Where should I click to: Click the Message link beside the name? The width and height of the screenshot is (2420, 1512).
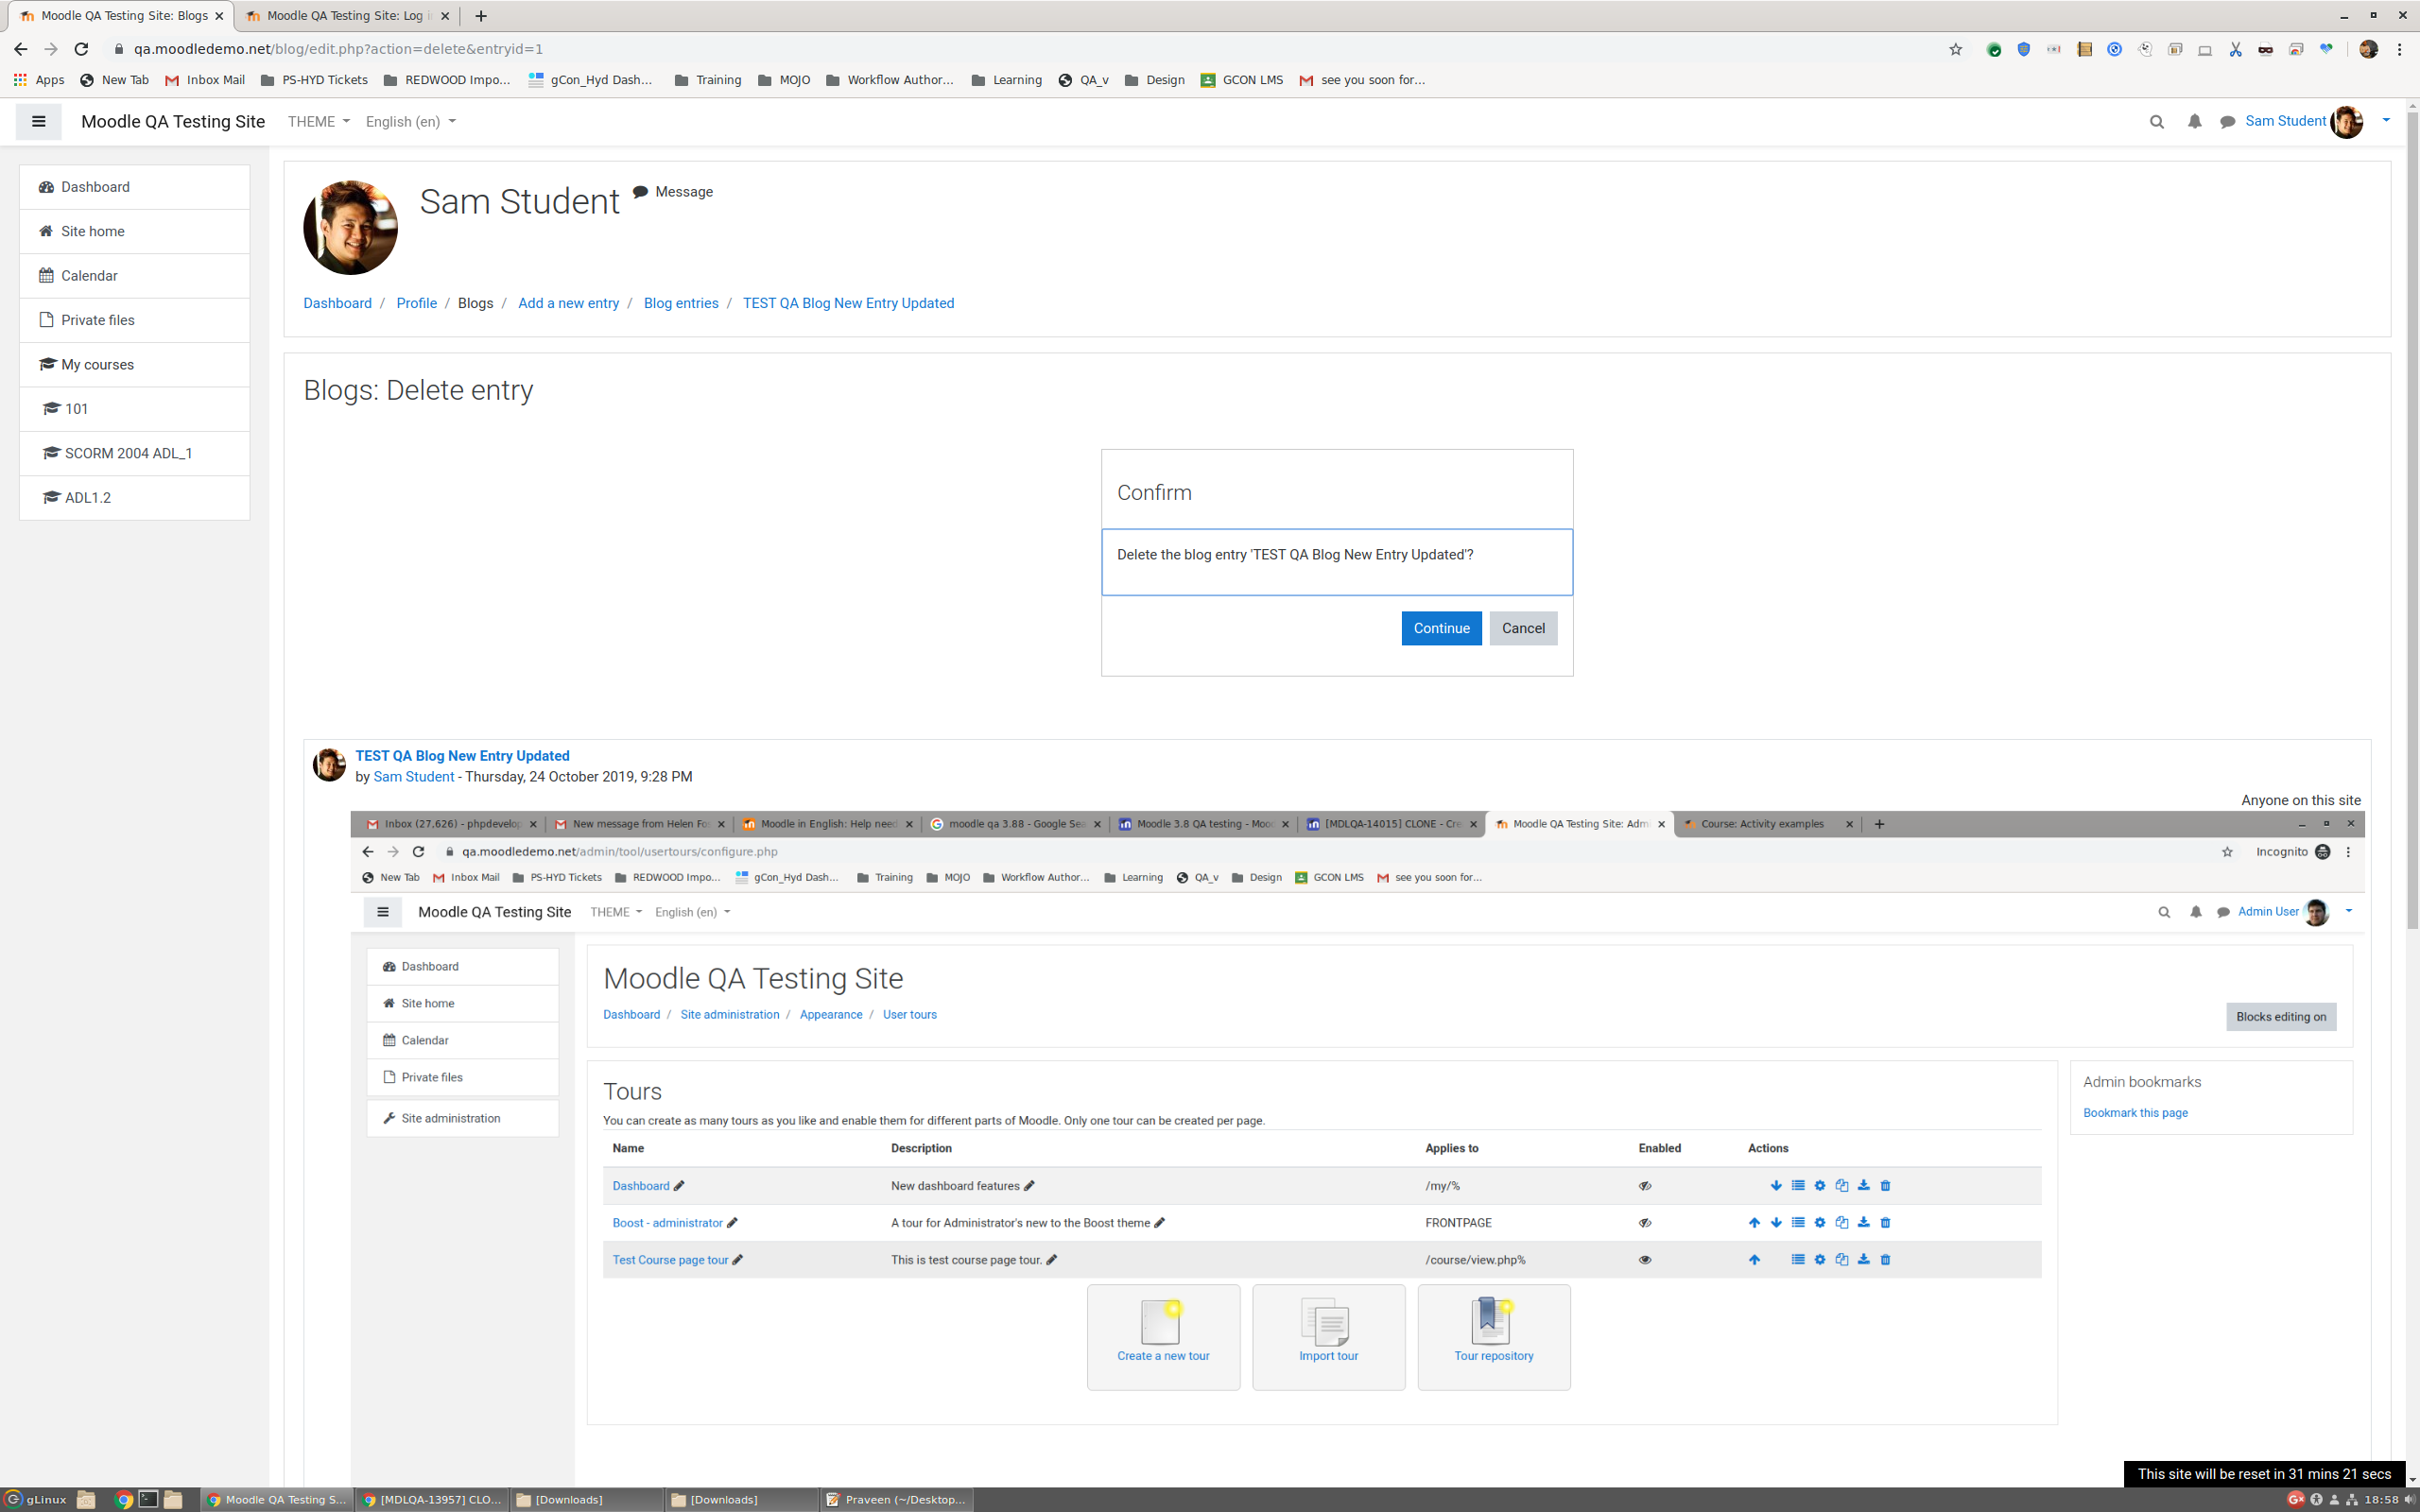(x=673, y=192)
